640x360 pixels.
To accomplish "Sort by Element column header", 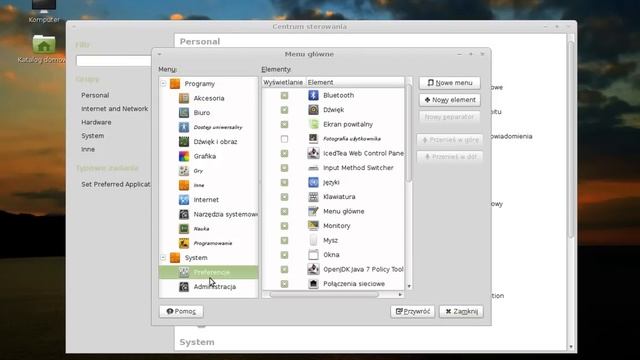I will [355, 82].
